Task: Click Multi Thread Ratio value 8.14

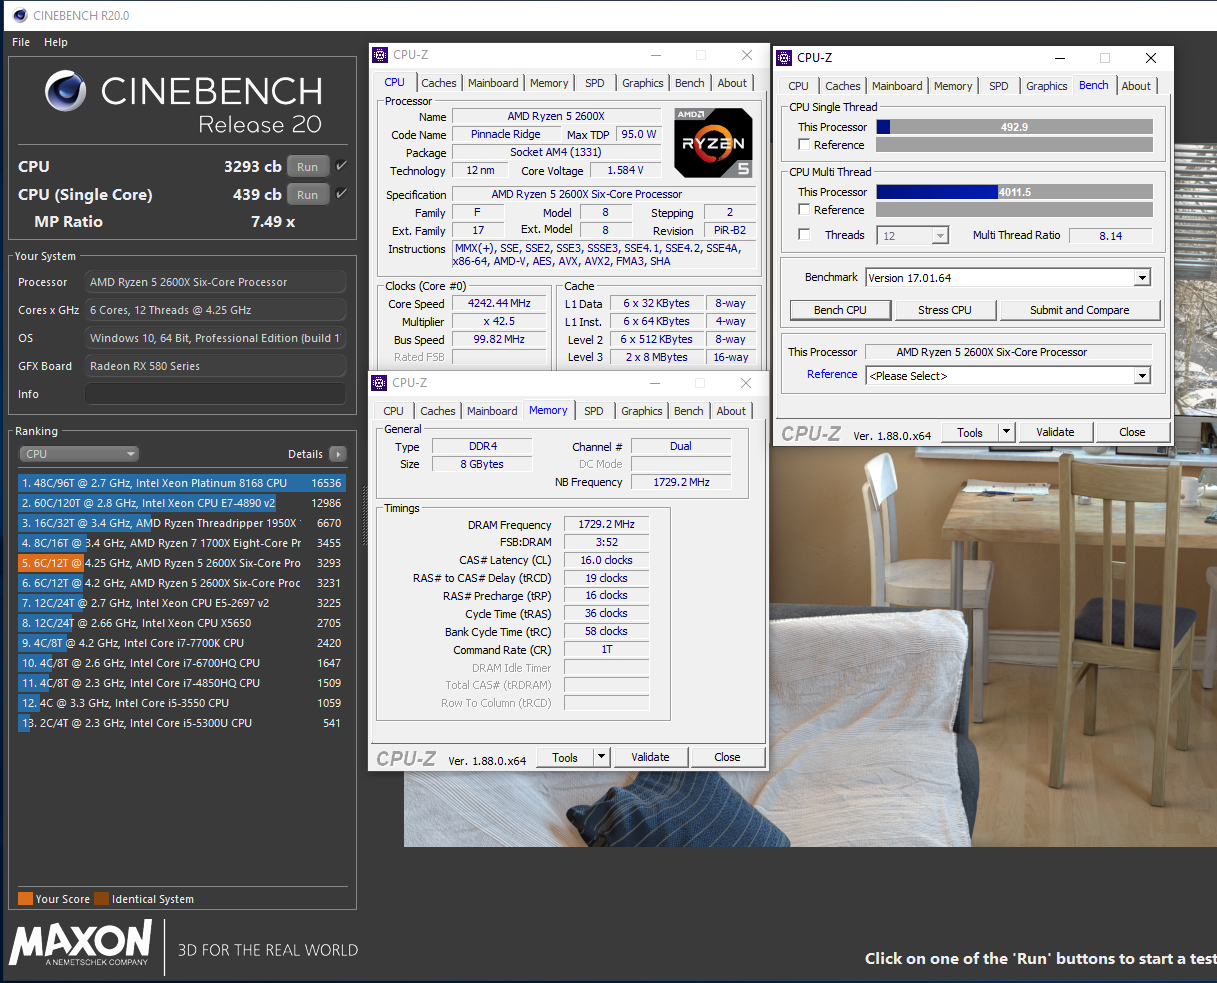Action: tap(1110, 236)
